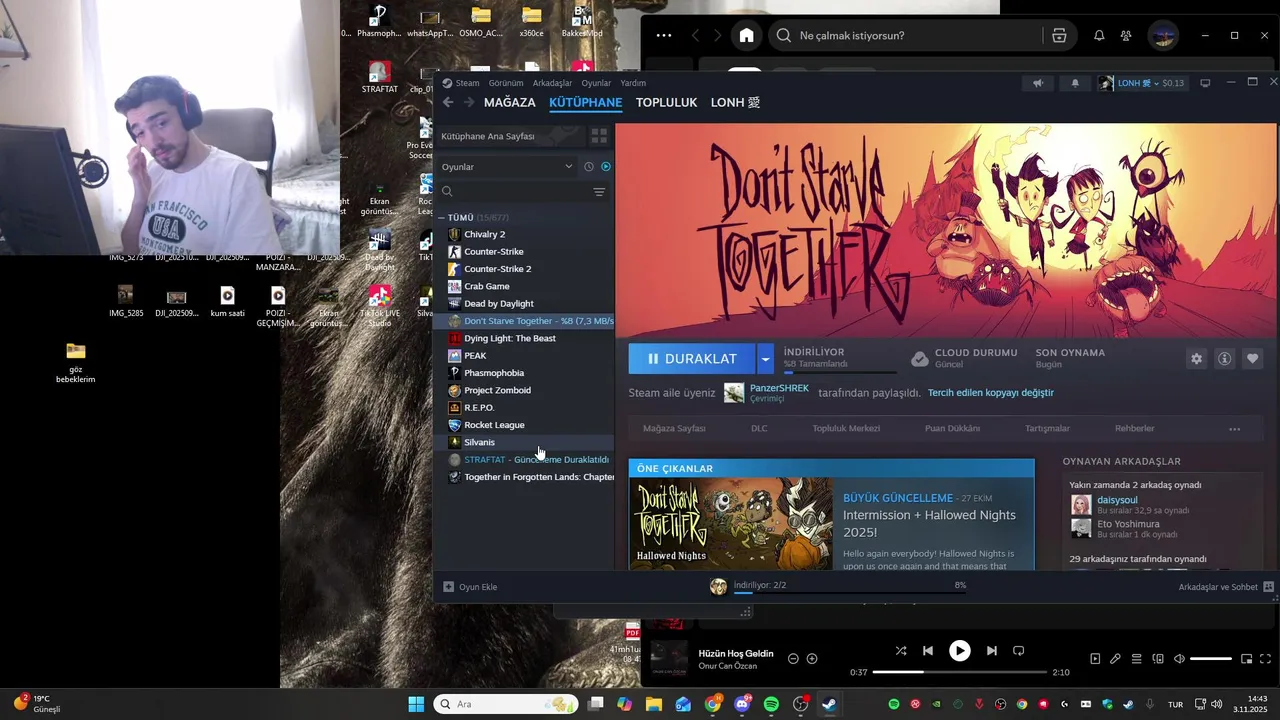Select Counter-Strike 2 in the game list

524,269
